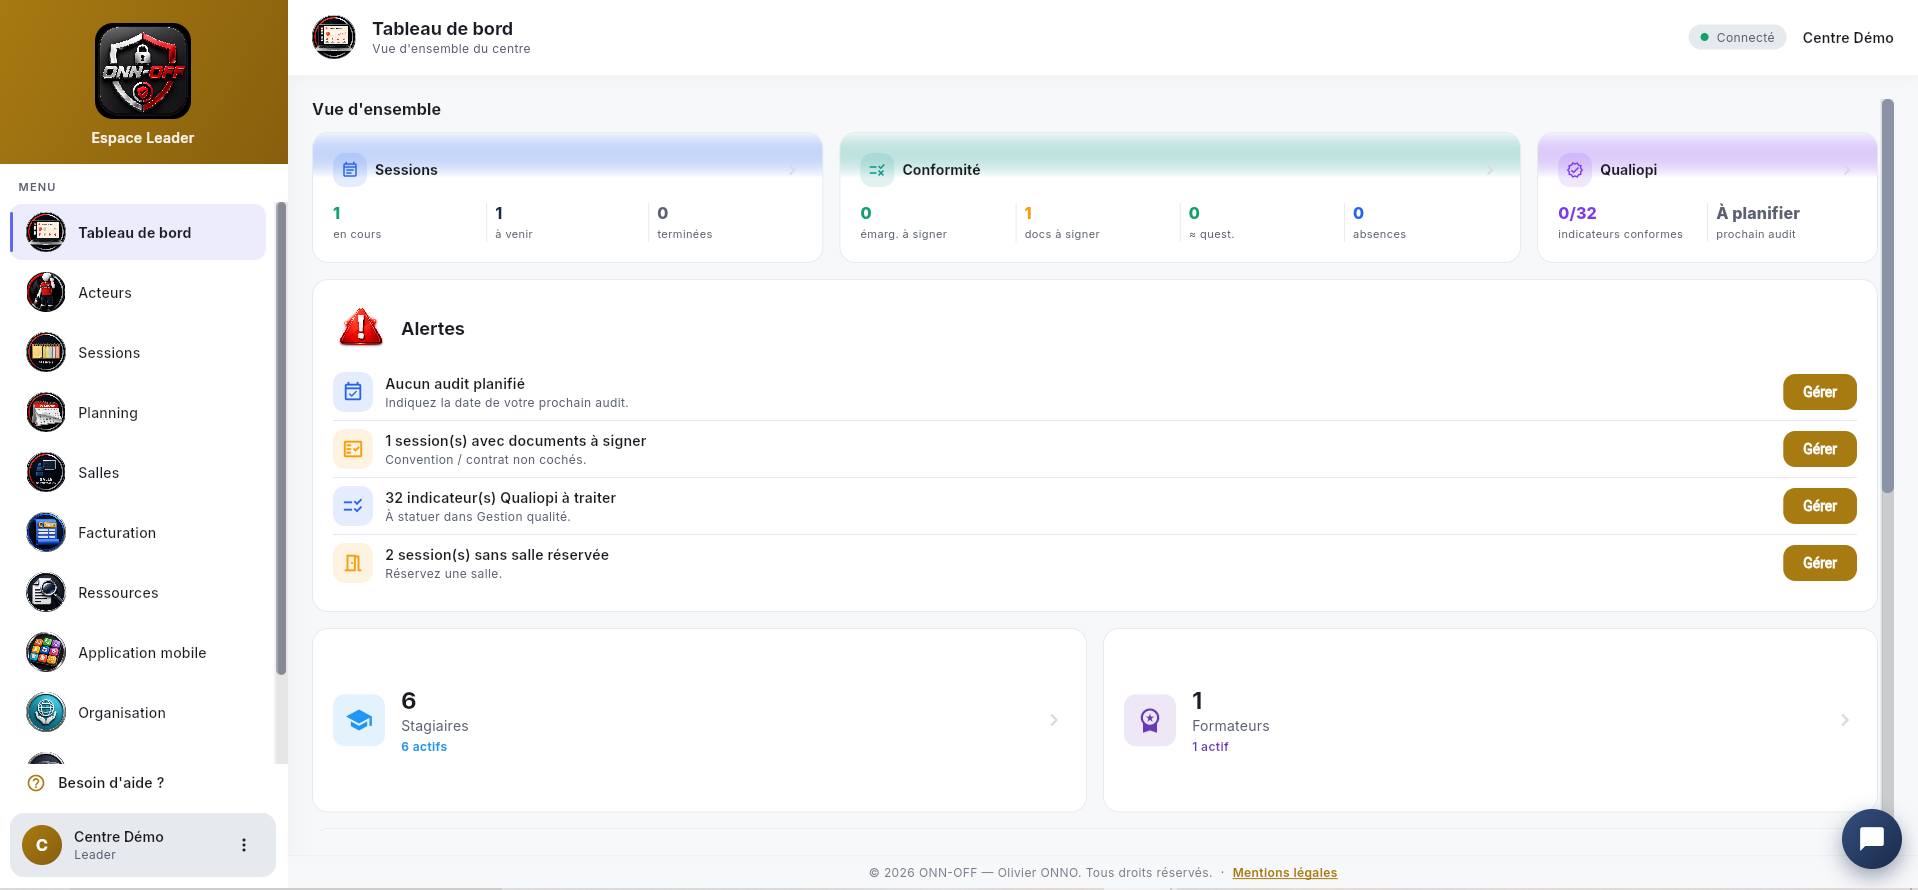Click 'À planifier' prochain audit text
The width and height of the screenshot is (1918, 890).
coord(1758,213)
